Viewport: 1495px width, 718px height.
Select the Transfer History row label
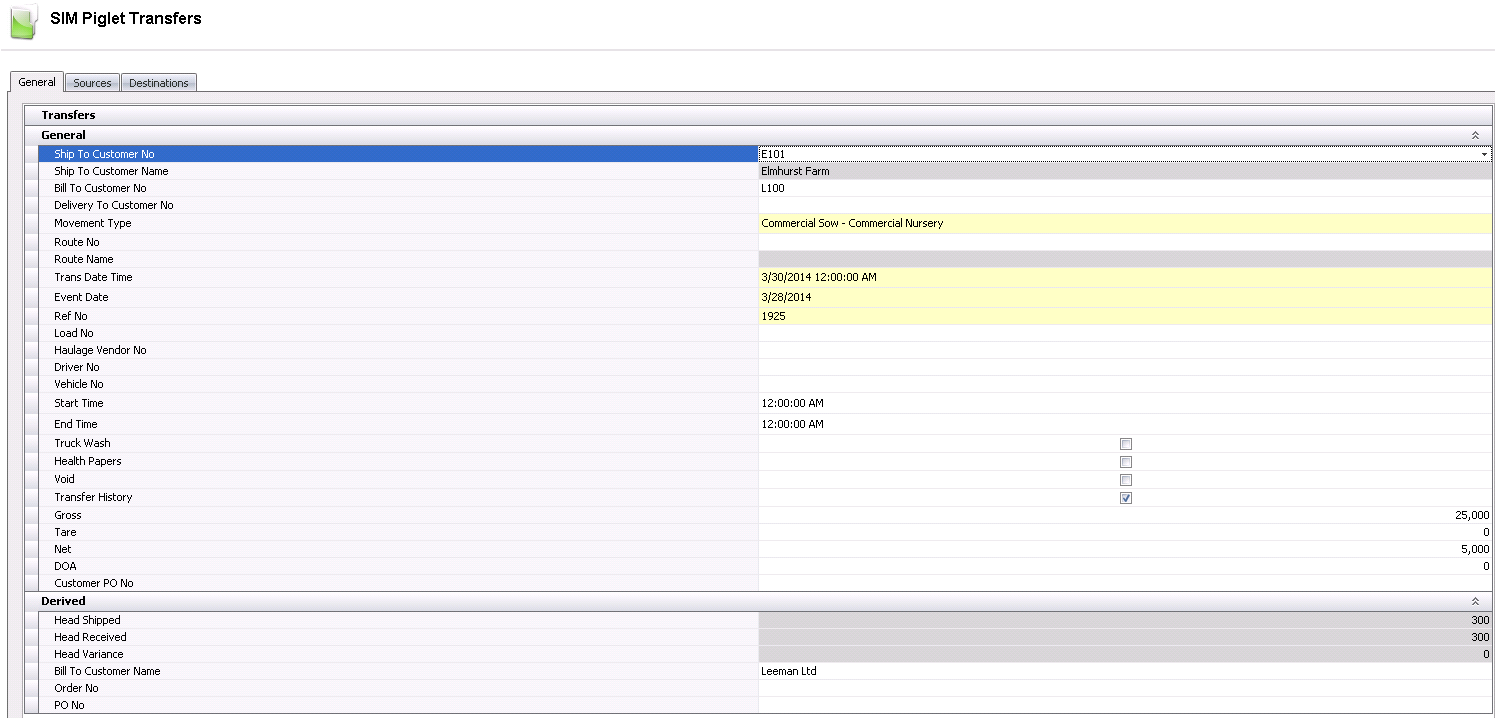93,497
